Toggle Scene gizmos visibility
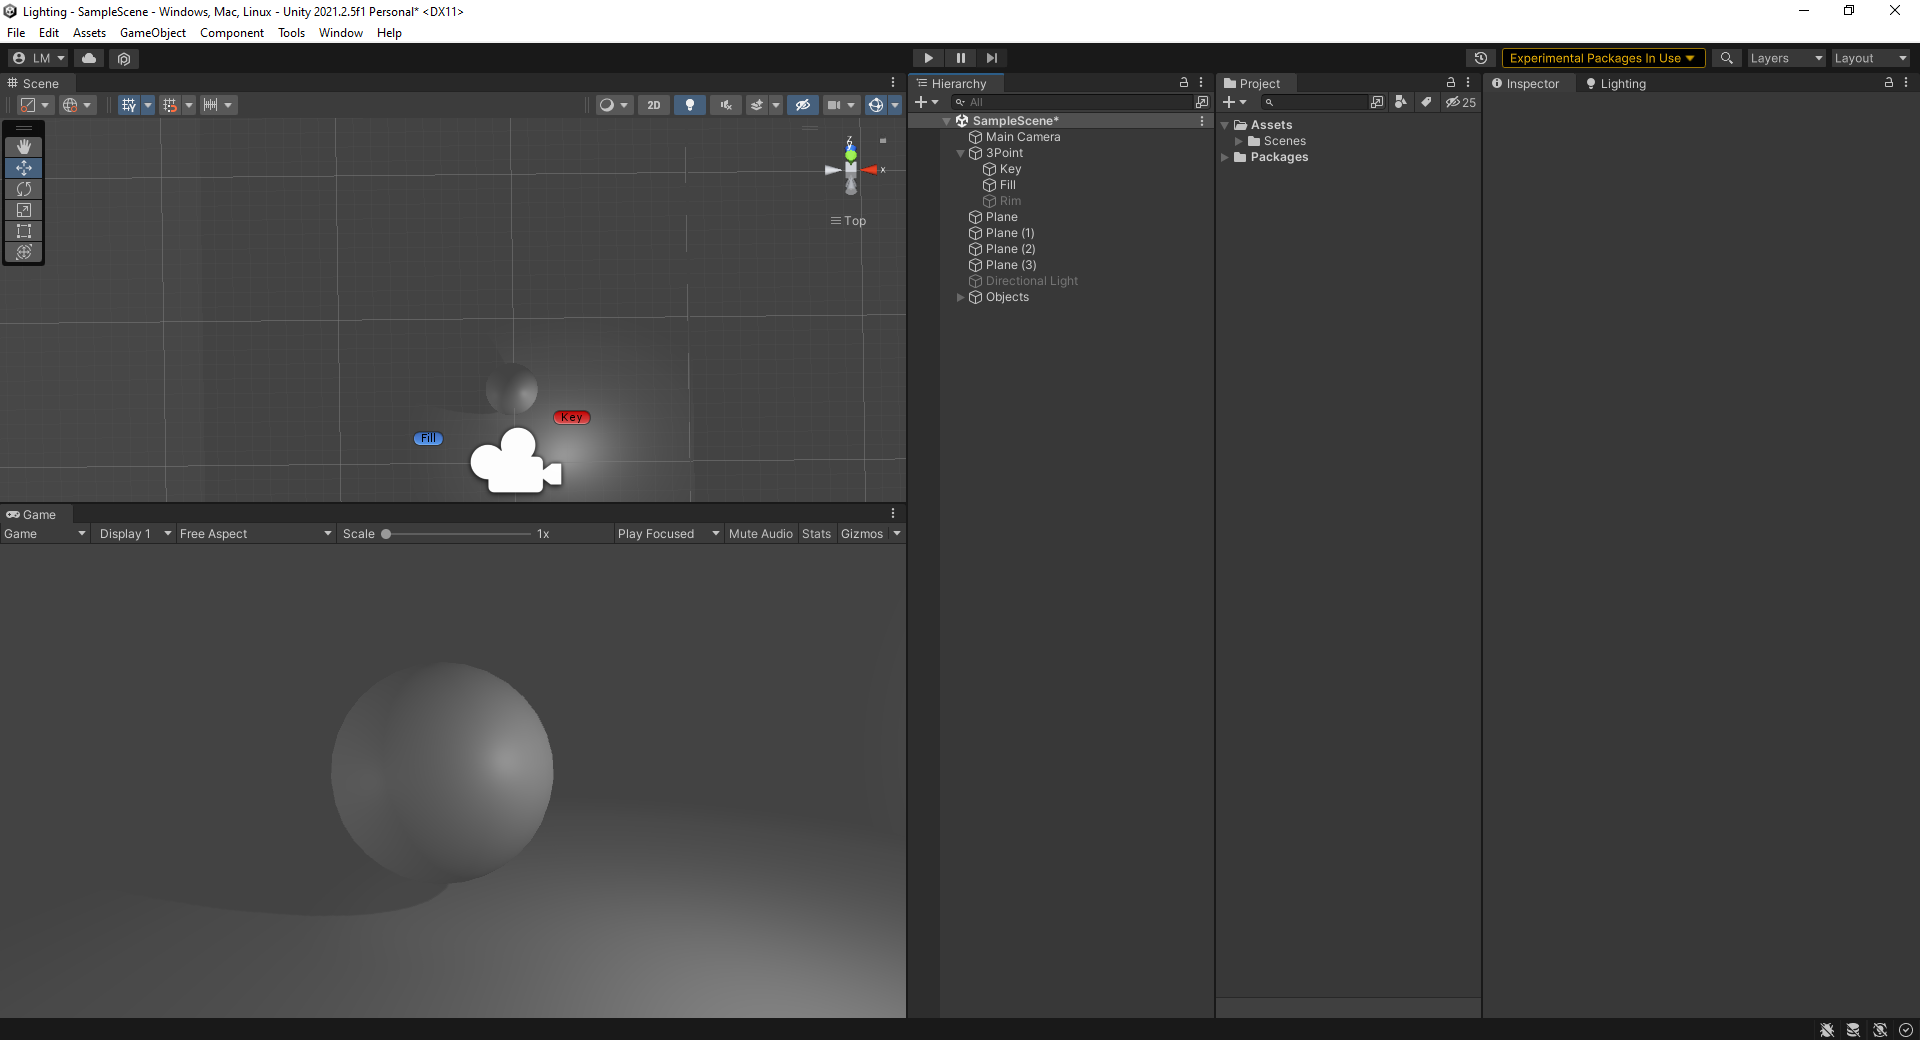 click(x=875, y=105)
